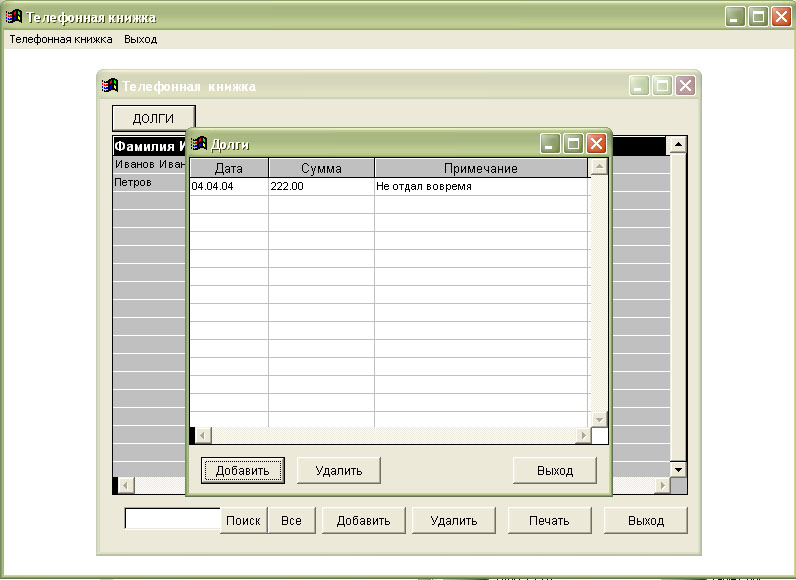Click phone book grid scroll up arrow
Image resolution: width=796 pixels, height=580 pixels.
pos(678,145)
